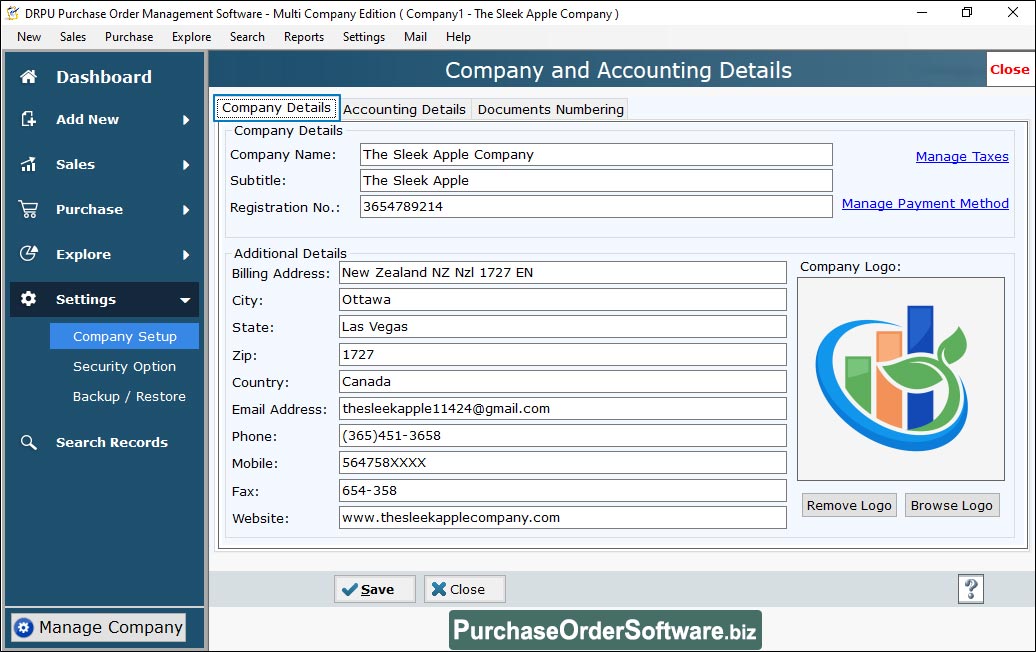Click the red Close in header
The height and width of the screenshot is (652, 1036).
pyautogui.click(x=1009, y=69)
